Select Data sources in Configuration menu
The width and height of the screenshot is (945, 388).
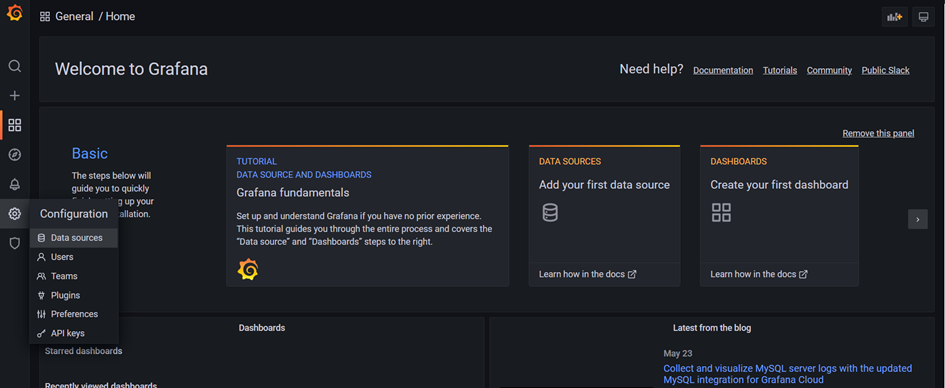74,238
